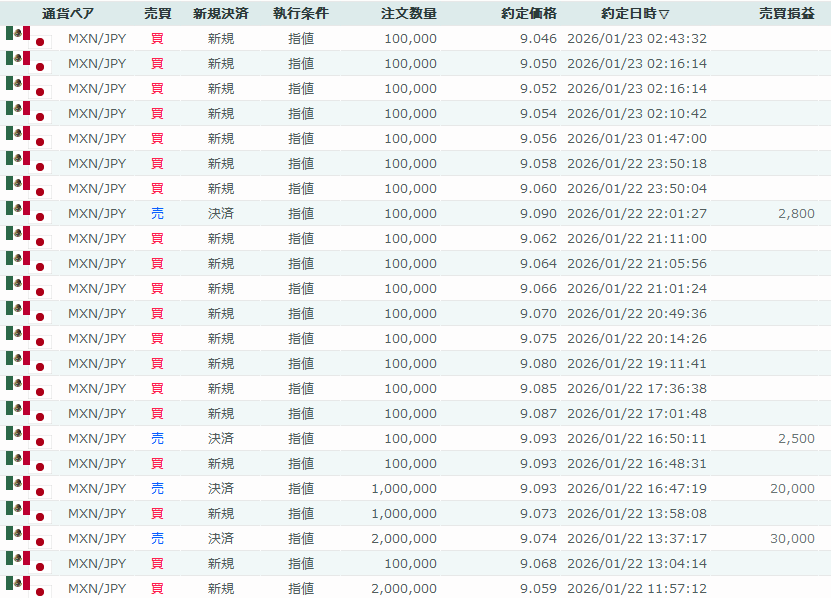The image size is (831, 598).
Task: Click the currency flag icon on the 9.059 row
Action: [x=27, y=589]
